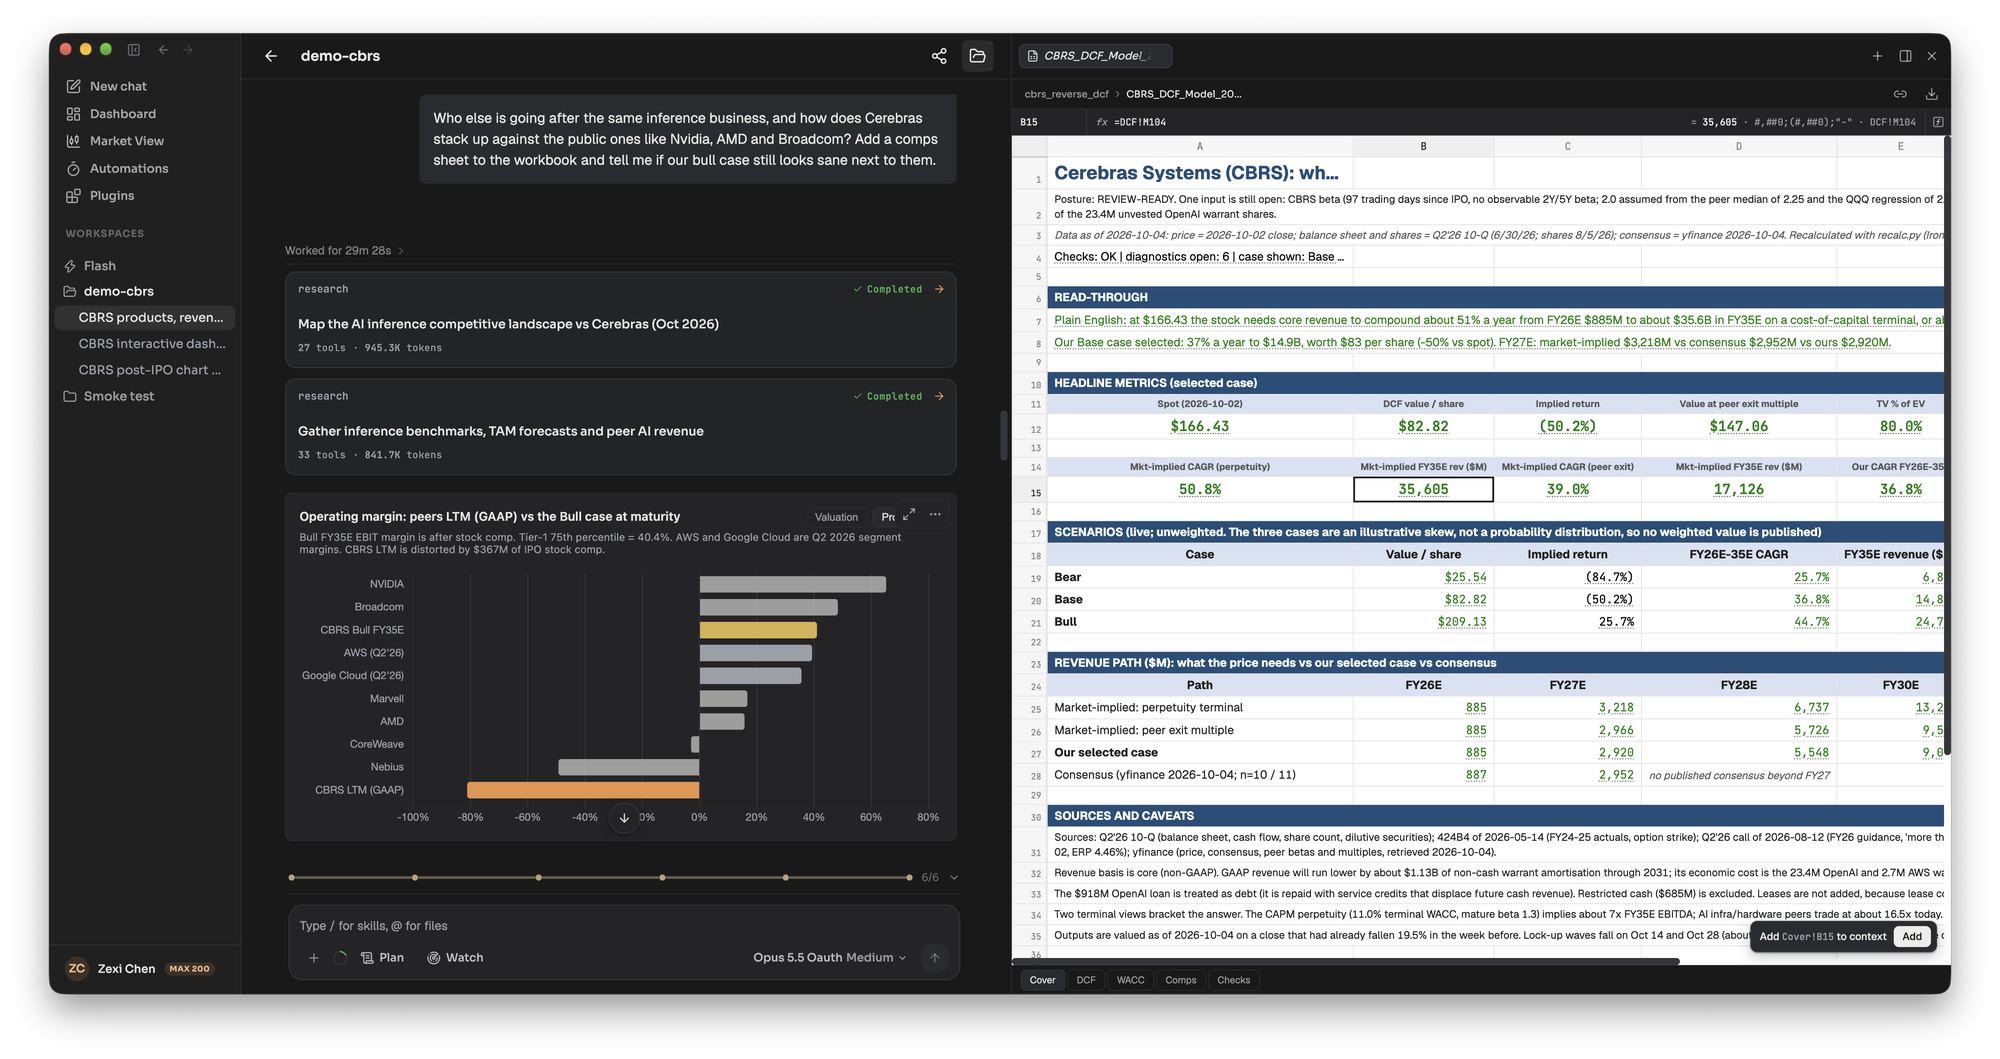Open Market View
2000x1059 pixels.
pyautogui.click(x=126, y=141)
